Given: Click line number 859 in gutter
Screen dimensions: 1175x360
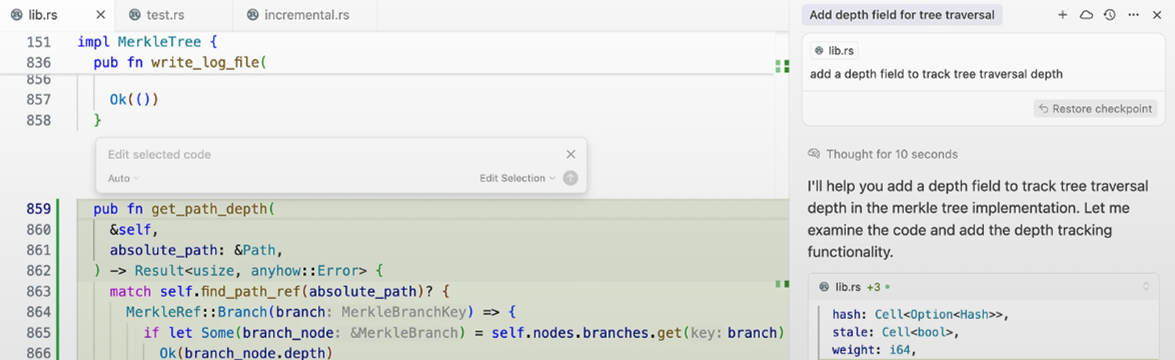Looking at the screenshot, I should [x=37, y=208].
